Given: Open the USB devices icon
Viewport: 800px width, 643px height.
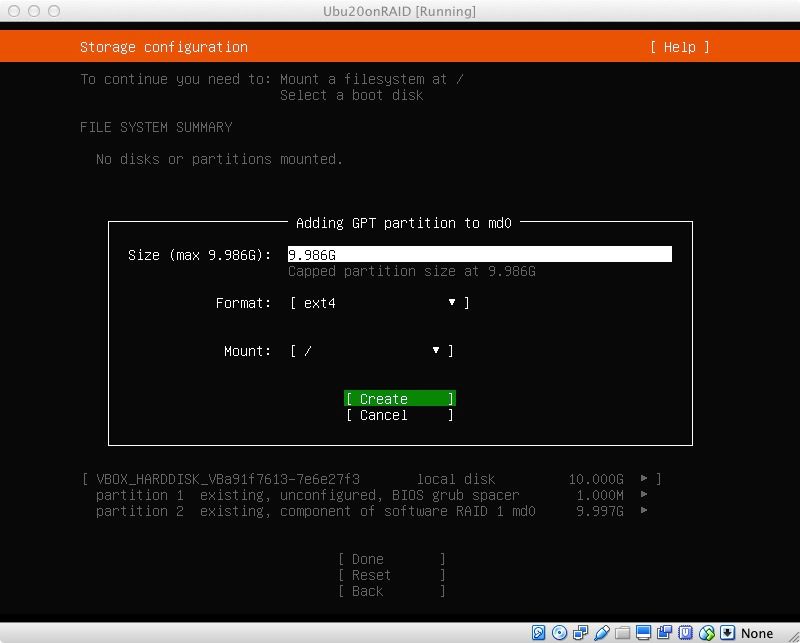Looking at the screenshot, I should [x=602, y=633].
